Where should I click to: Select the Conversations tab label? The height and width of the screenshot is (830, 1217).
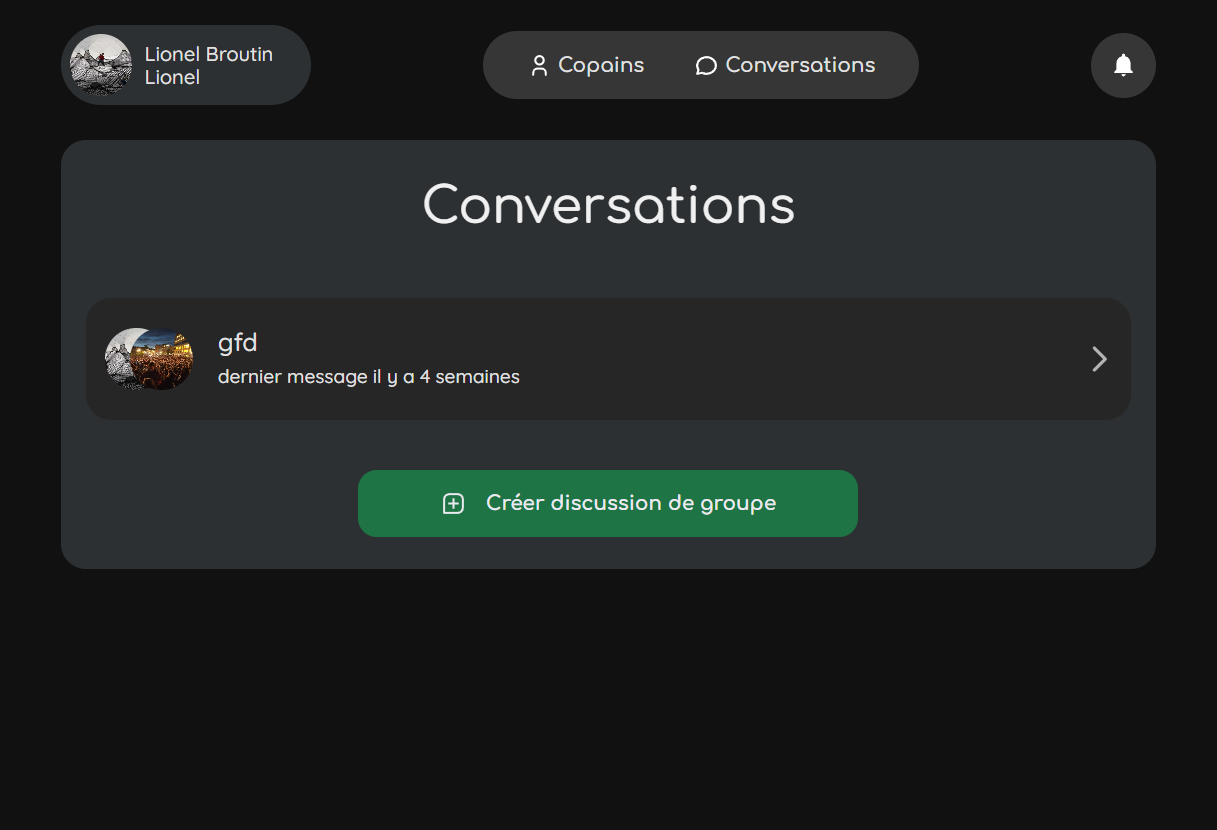pyautogui.click(x=800, y=65)
